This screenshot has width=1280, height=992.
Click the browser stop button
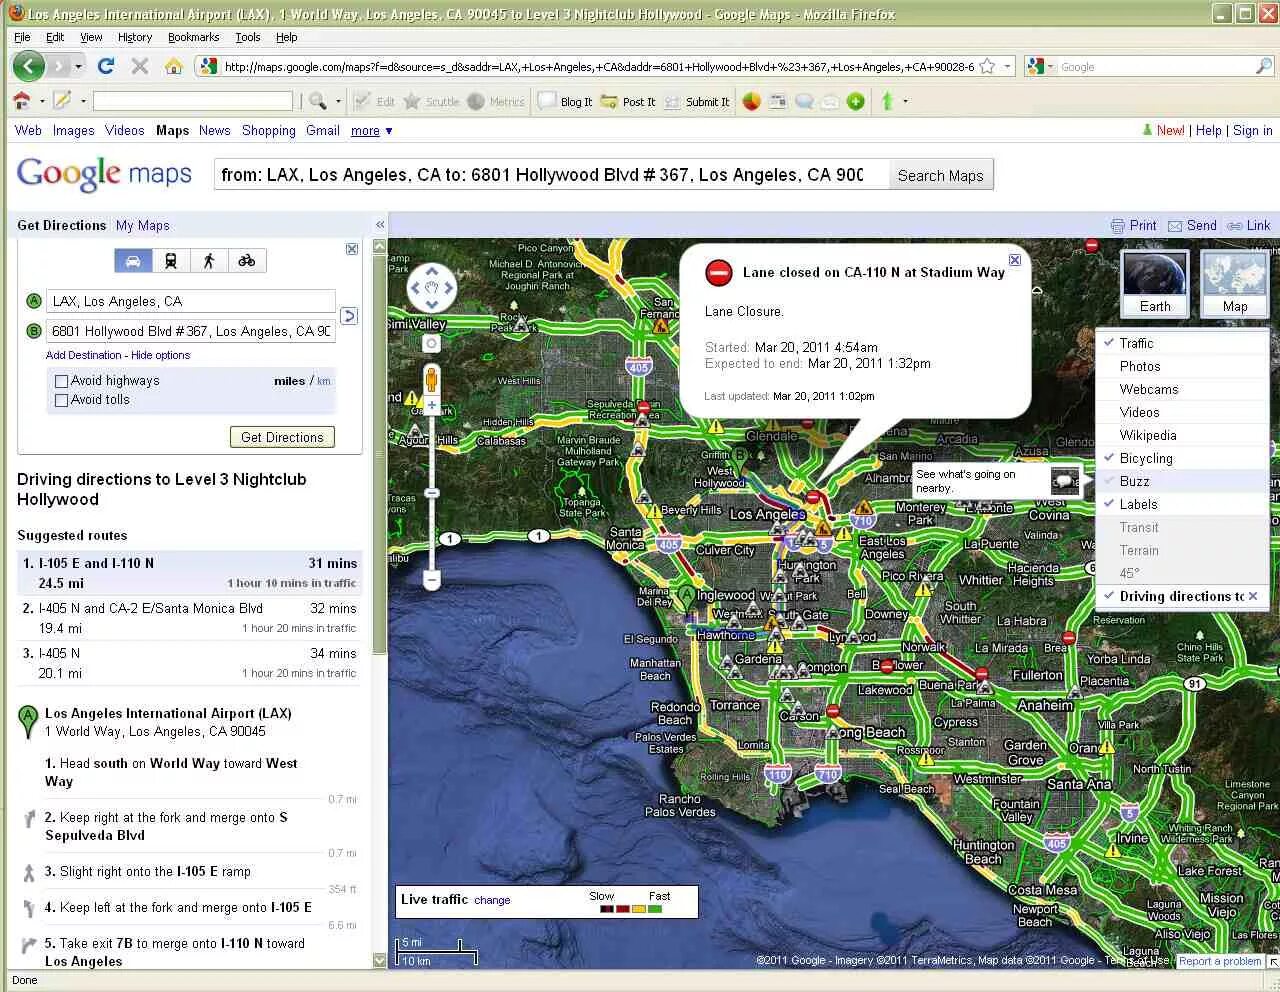pyautogui.click(x=140, y=66)
